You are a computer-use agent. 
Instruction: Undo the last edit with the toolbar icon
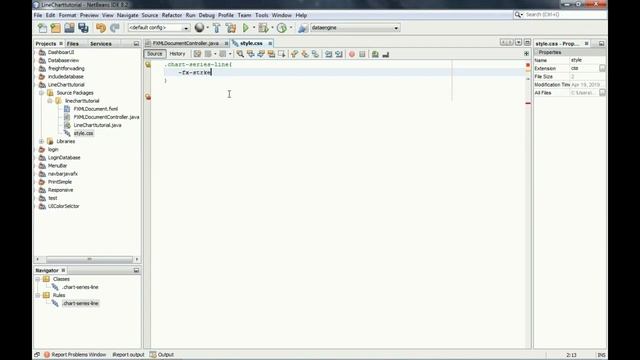tap(101, 28)
